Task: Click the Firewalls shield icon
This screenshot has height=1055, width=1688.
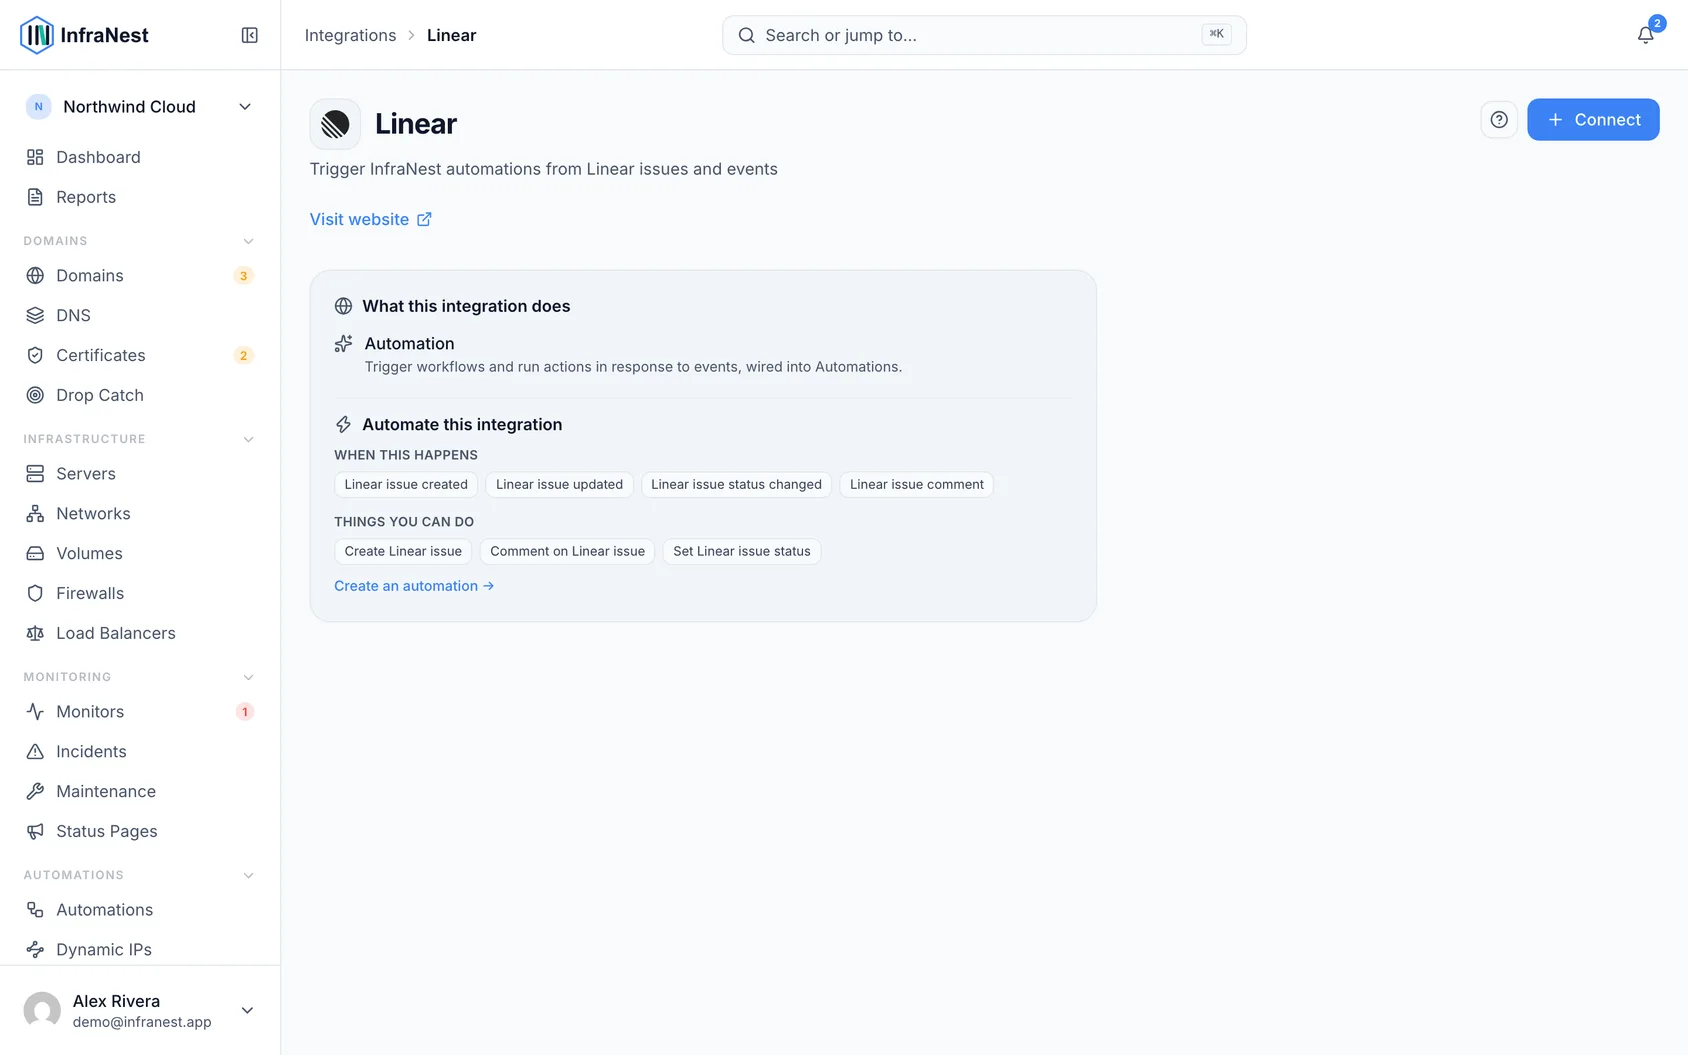Action: [35, 593]
